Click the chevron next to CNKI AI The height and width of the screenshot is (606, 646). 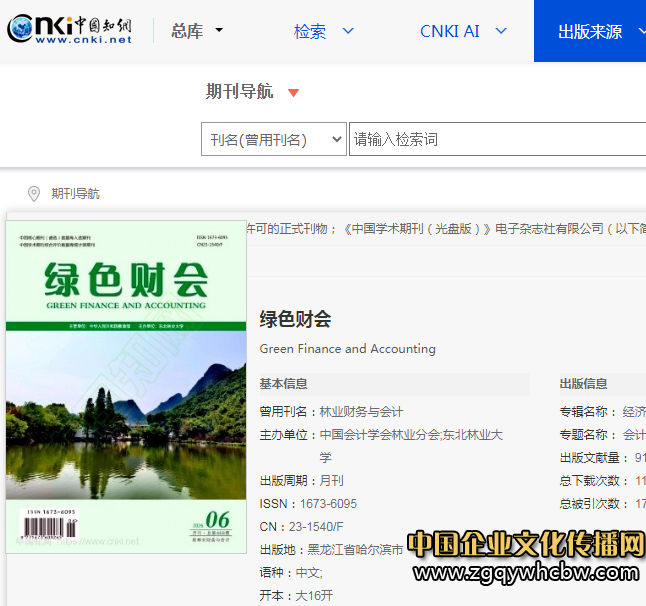[x=501, y=31]
